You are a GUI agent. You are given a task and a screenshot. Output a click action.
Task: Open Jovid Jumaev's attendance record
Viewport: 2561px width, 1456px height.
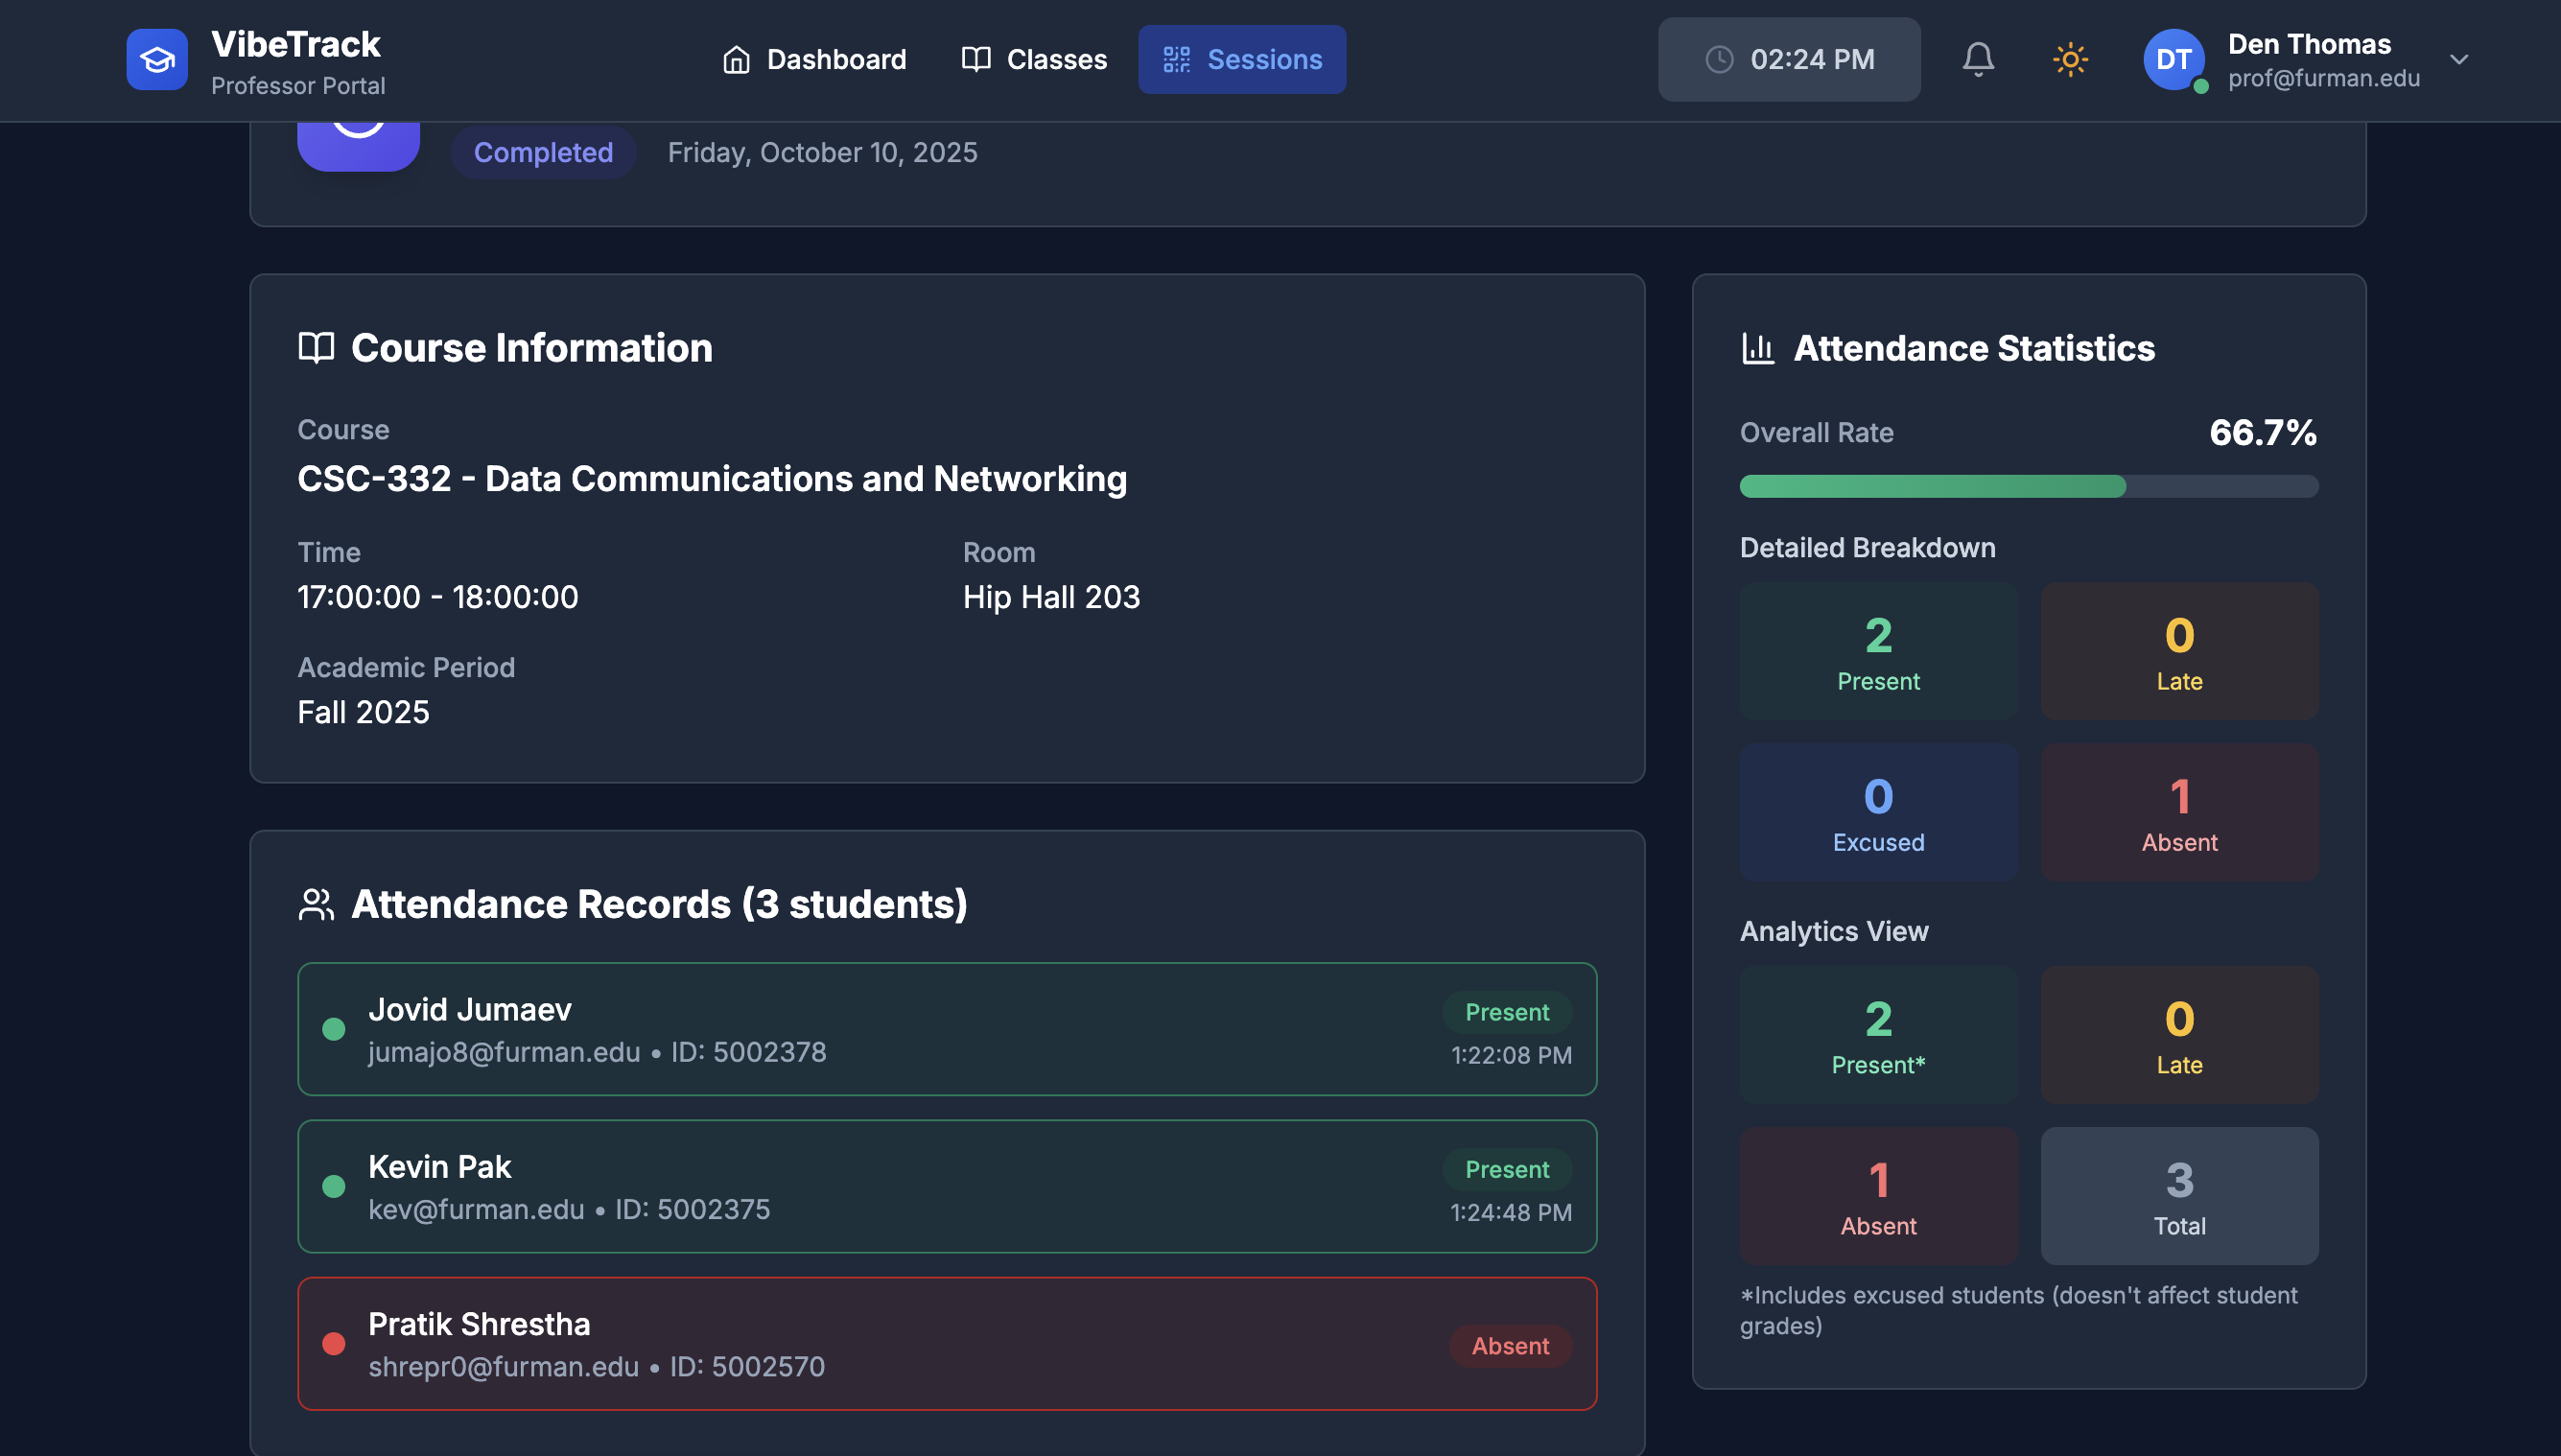tap(946, 1029)
